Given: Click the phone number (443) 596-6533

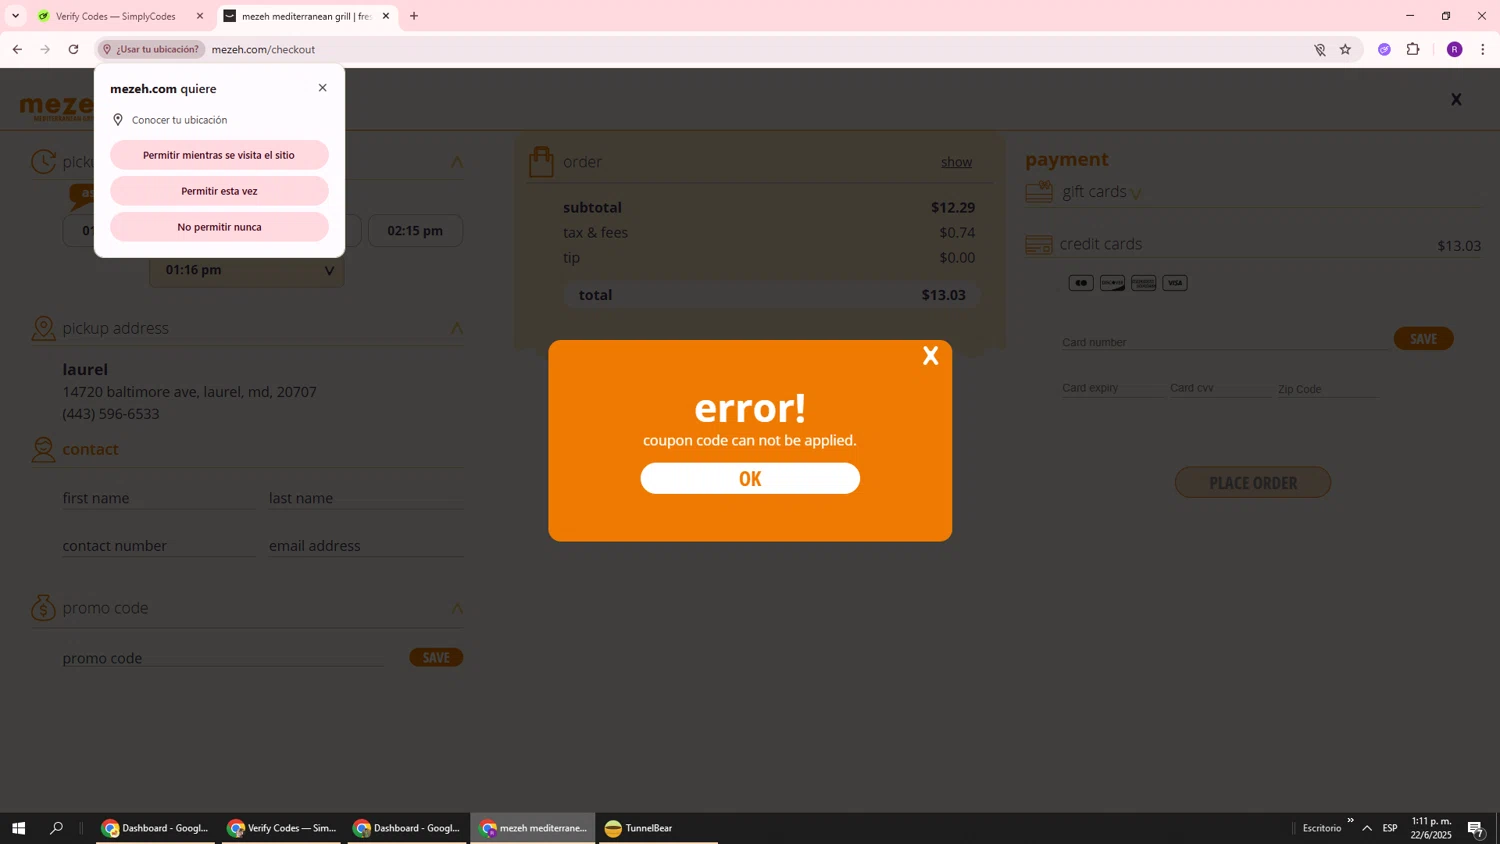Looking at the screenshot, I should click(x=111, y=414).
